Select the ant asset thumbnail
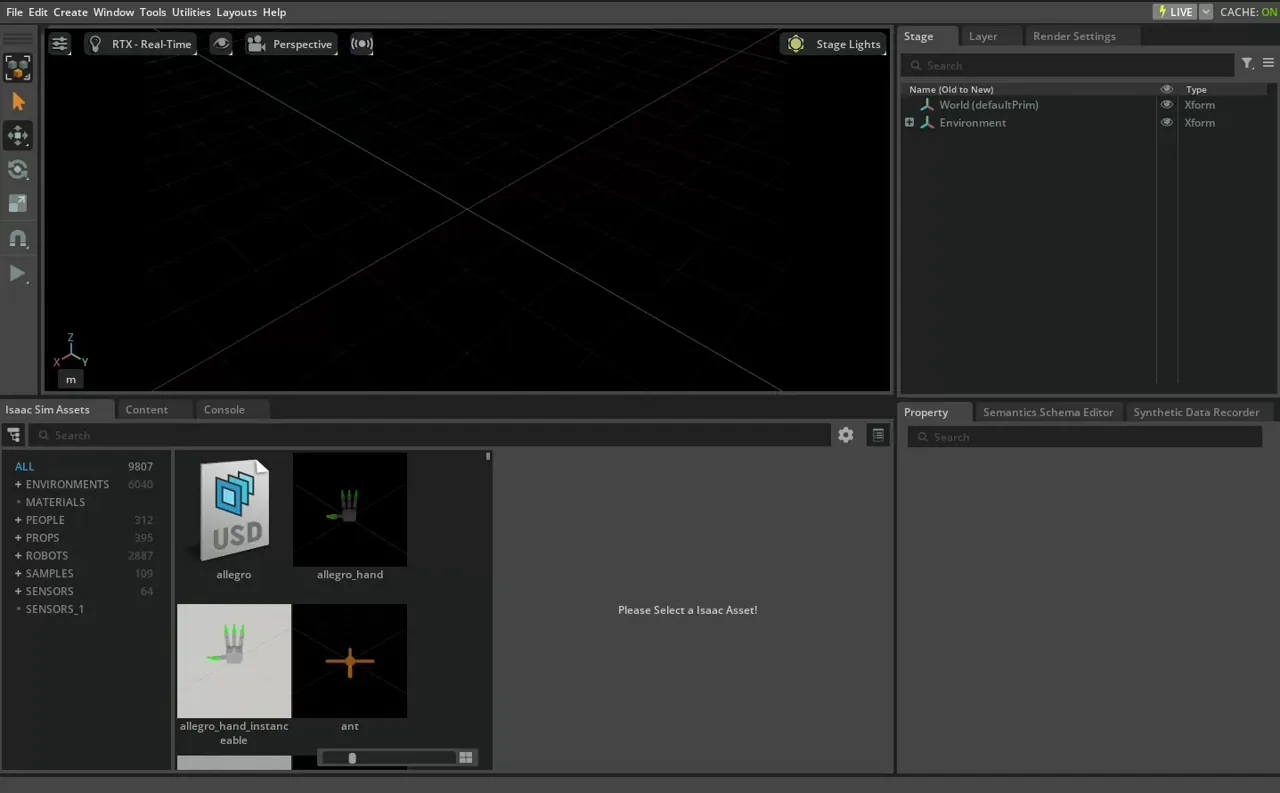The width and height of the screenshot is (1280, 793). click(x=350, y=662)
